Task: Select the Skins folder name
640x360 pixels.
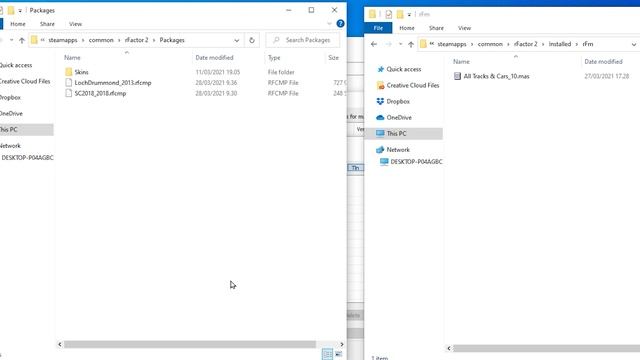Action: click(x=81, y=72)
